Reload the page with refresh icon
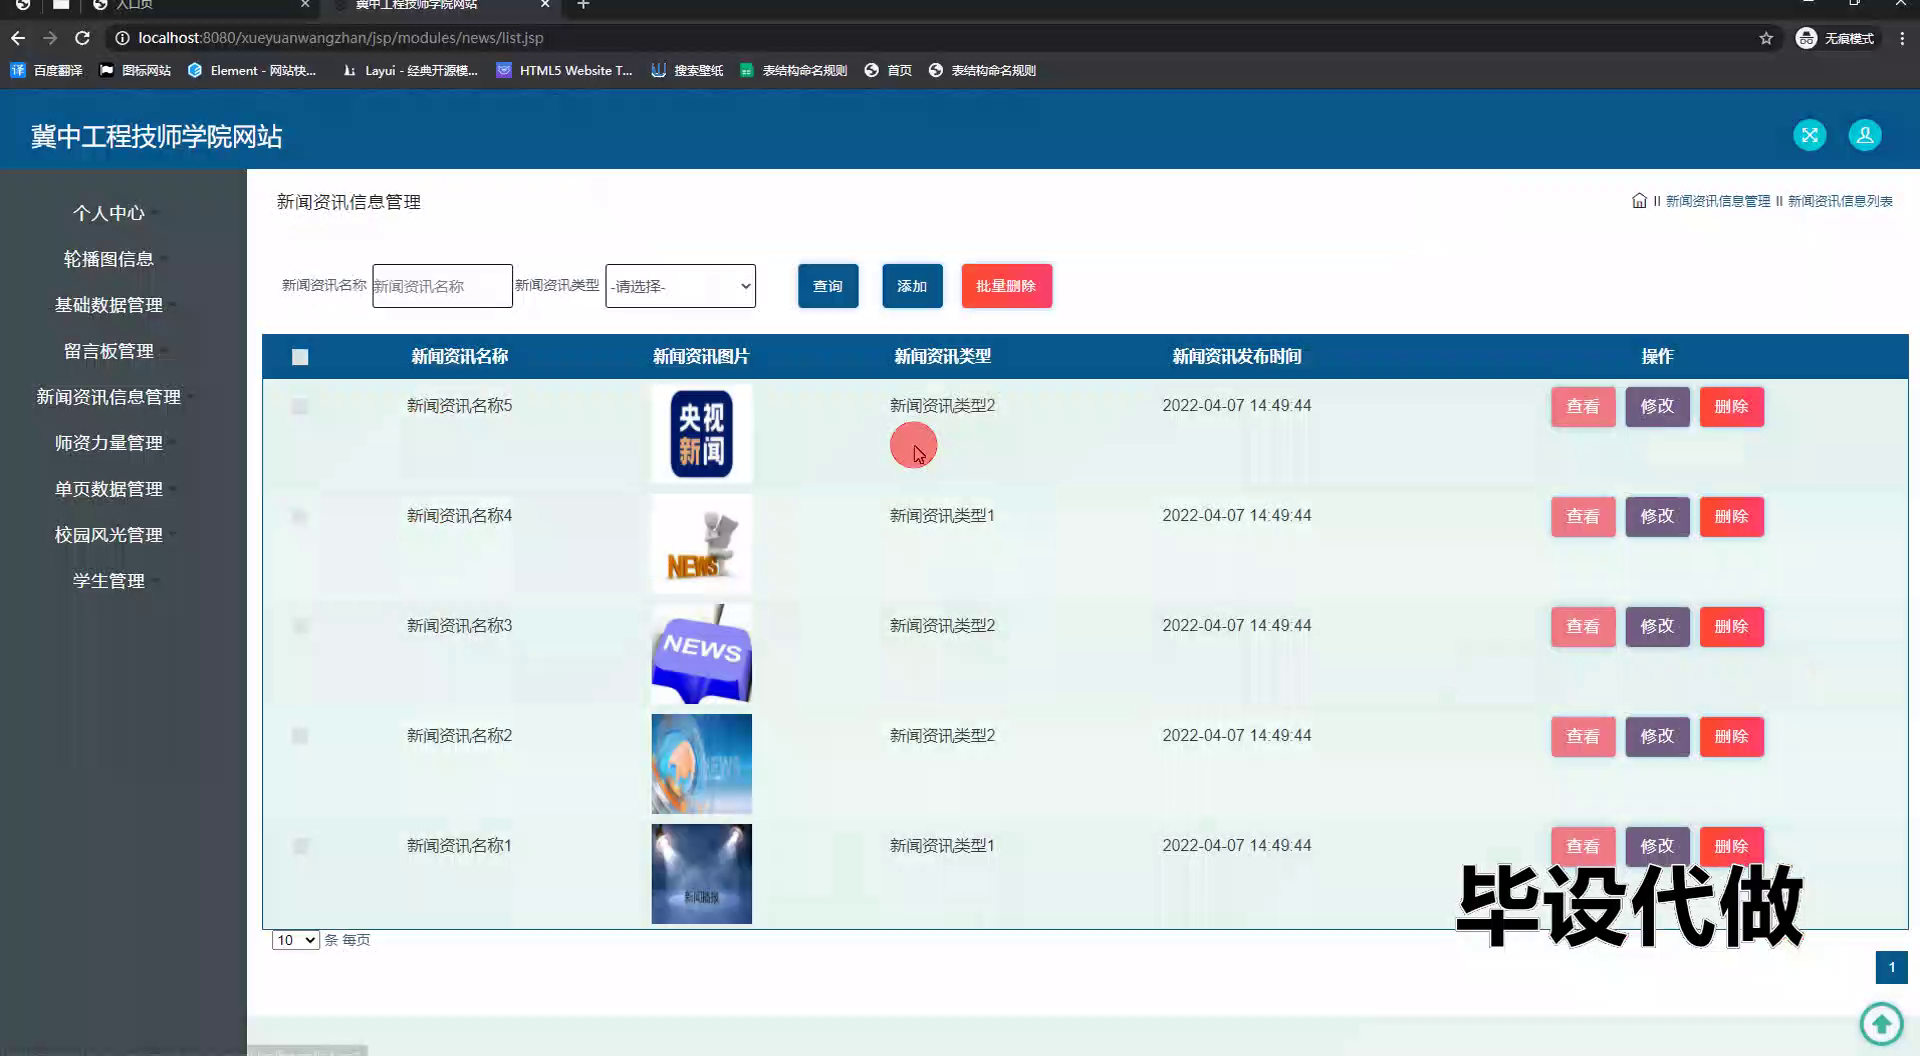Viewport: 1920px width, 1056px height. click(83, 38)
